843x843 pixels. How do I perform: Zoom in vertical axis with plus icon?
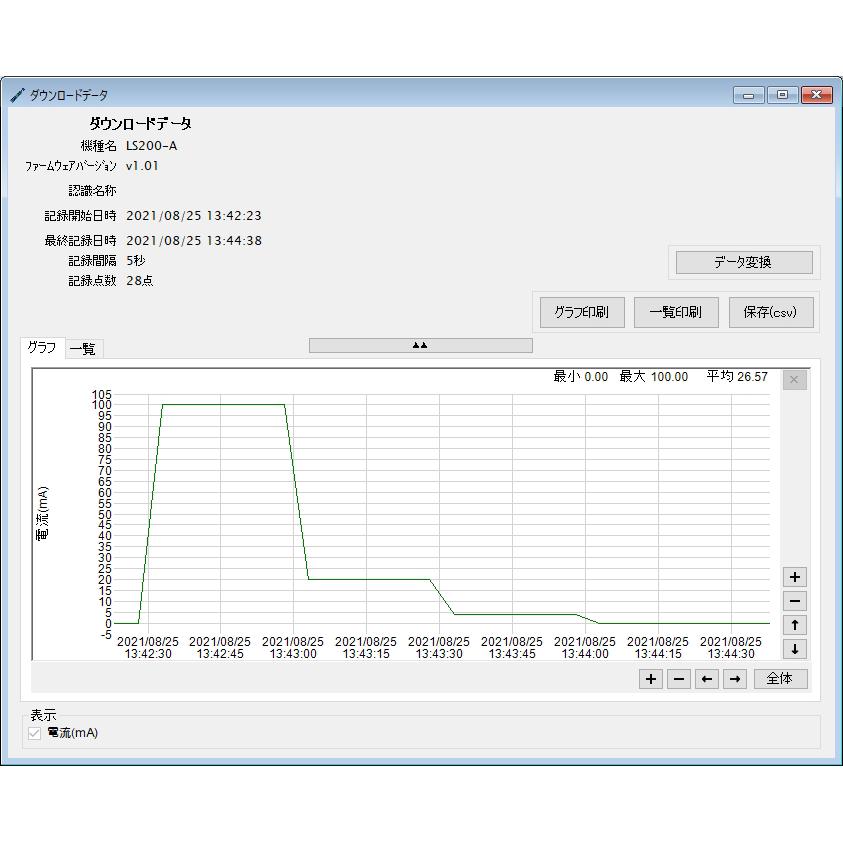point(795,577)
